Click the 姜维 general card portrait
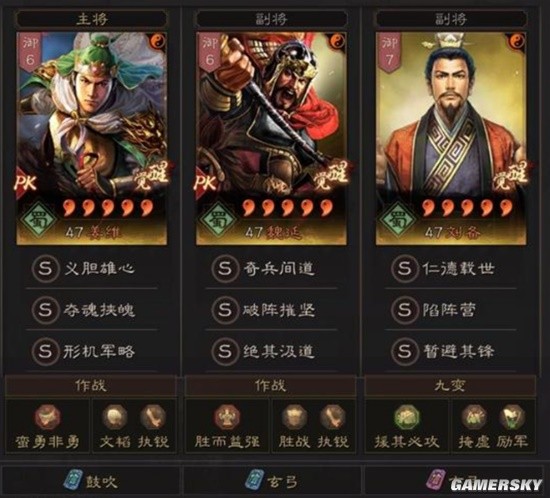Image resolution: width=550 pixels, height=498 pixels. coord(92,139)
